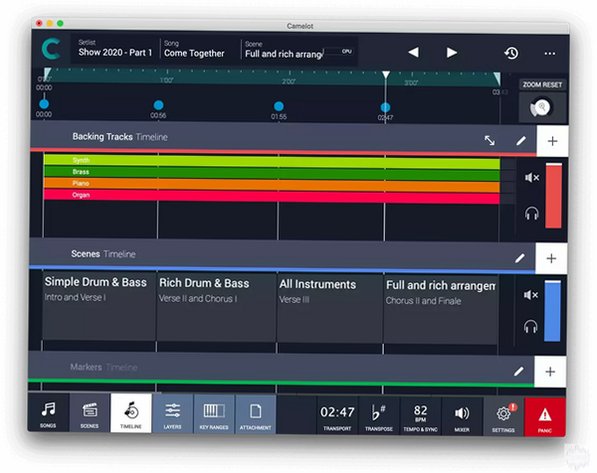The height and width of the screenshot is (473, 597).
Task: Select the Timeline tab in bottom bar
Action: (x=131, y=414)
